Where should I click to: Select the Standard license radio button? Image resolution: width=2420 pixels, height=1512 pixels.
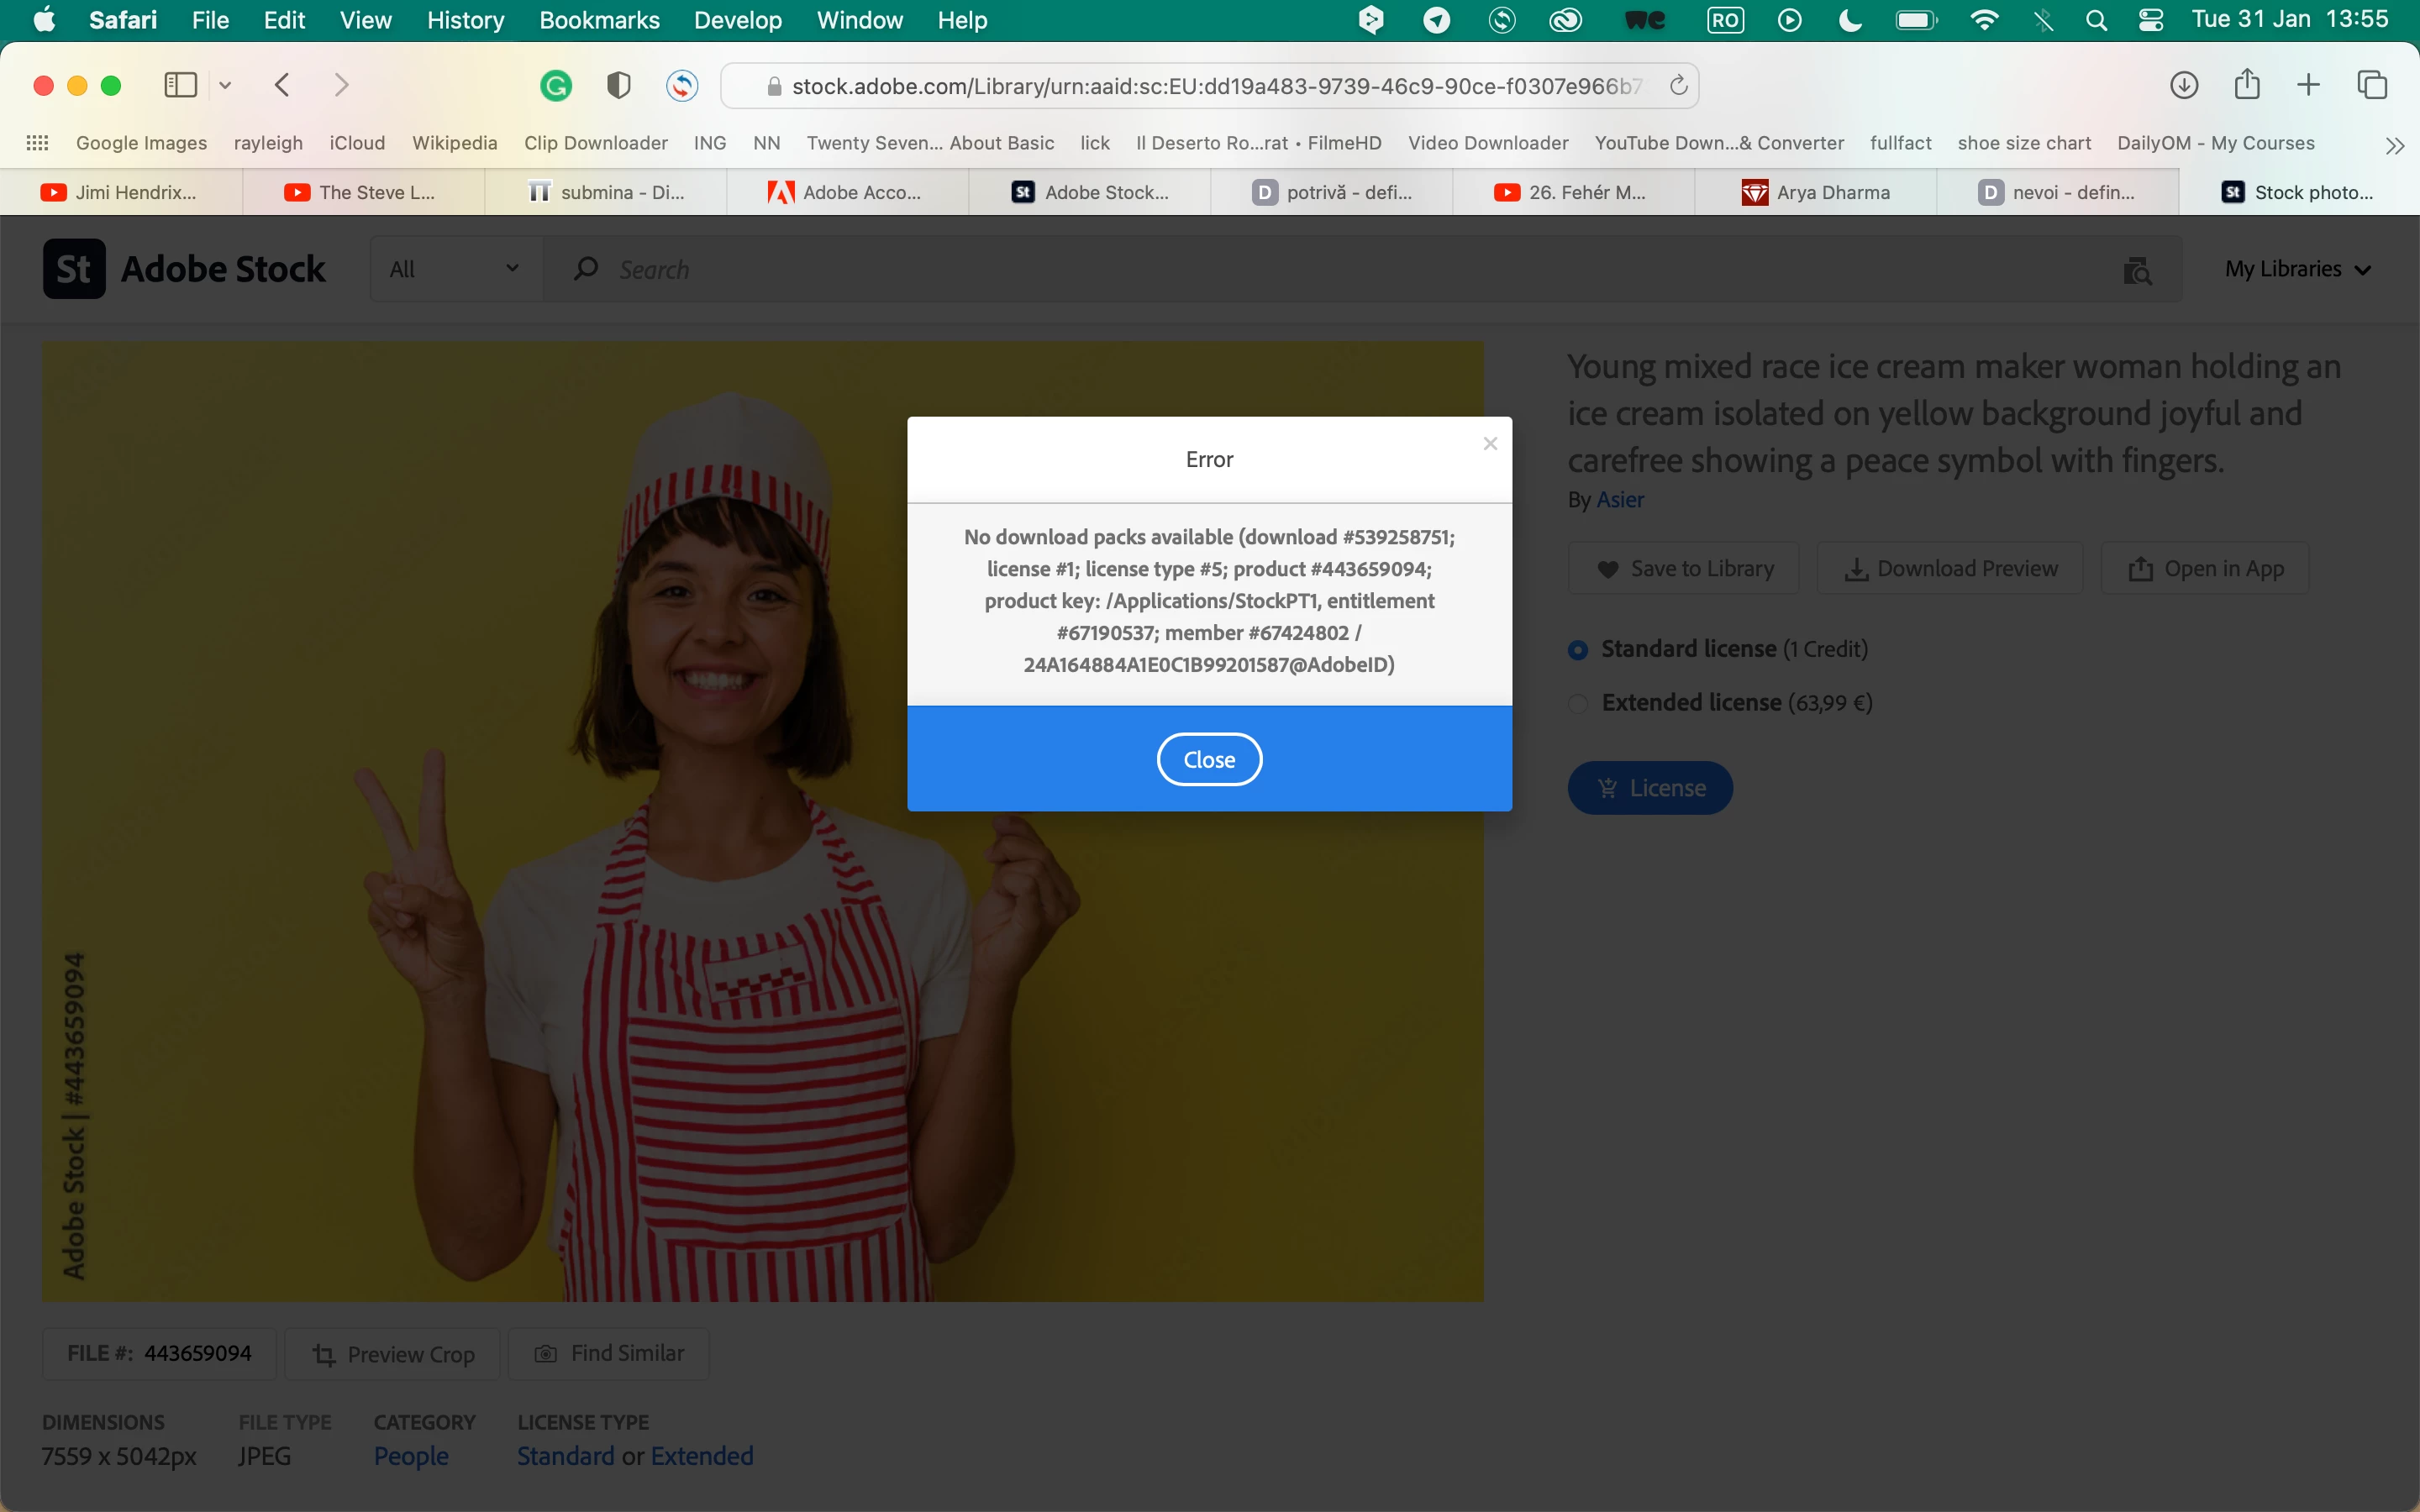(x=1578, y=650)
